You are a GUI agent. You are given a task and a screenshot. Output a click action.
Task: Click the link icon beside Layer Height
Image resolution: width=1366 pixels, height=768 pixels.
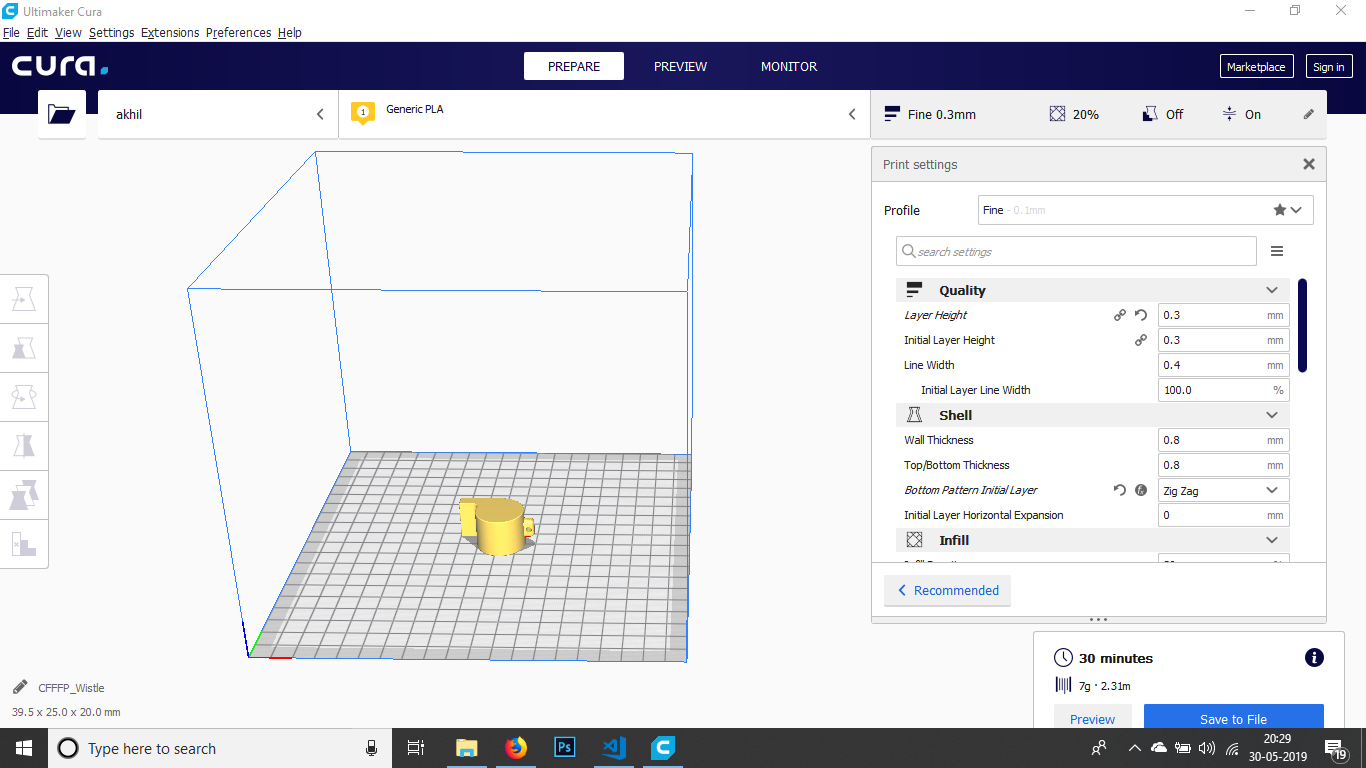[x=1120, y=315]
